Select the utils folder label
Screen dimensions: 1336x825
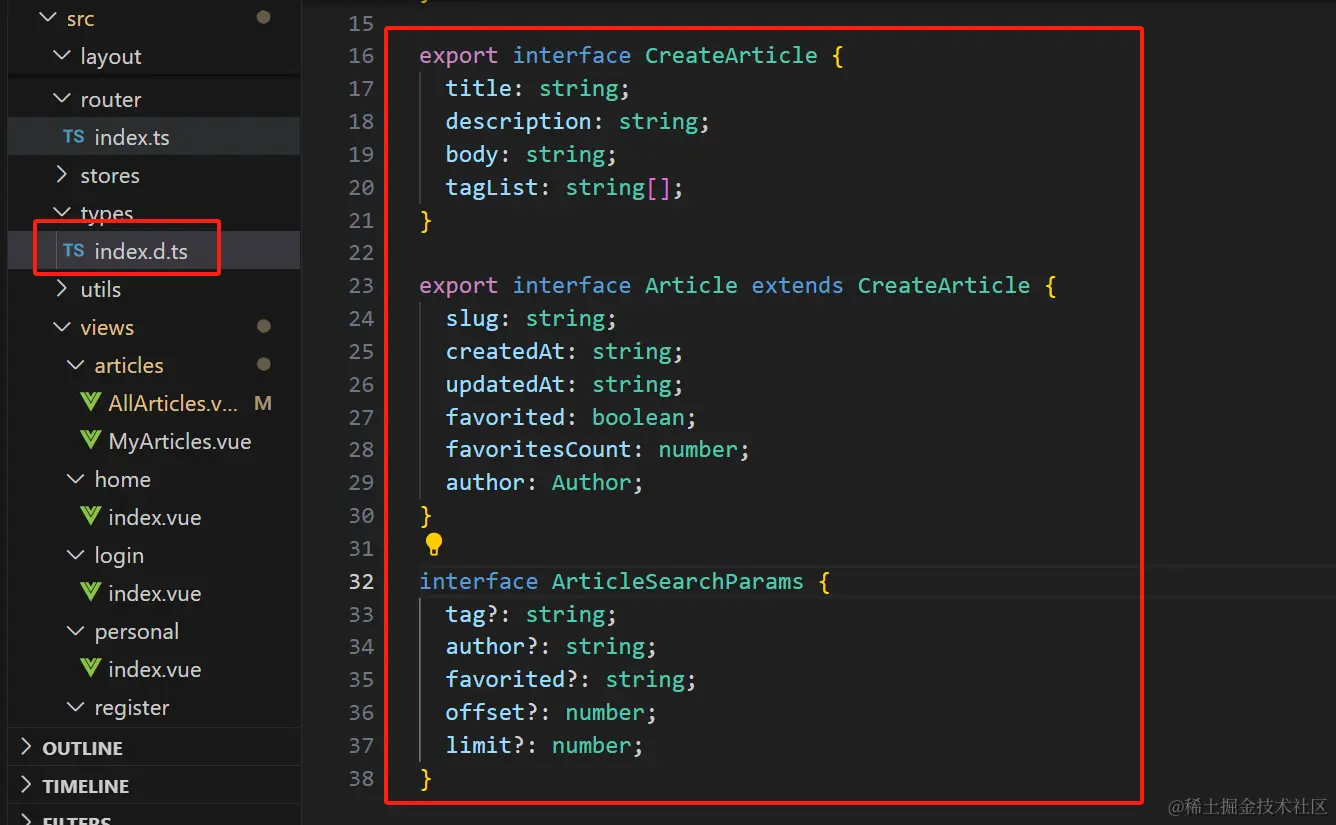tap(101, 290)
